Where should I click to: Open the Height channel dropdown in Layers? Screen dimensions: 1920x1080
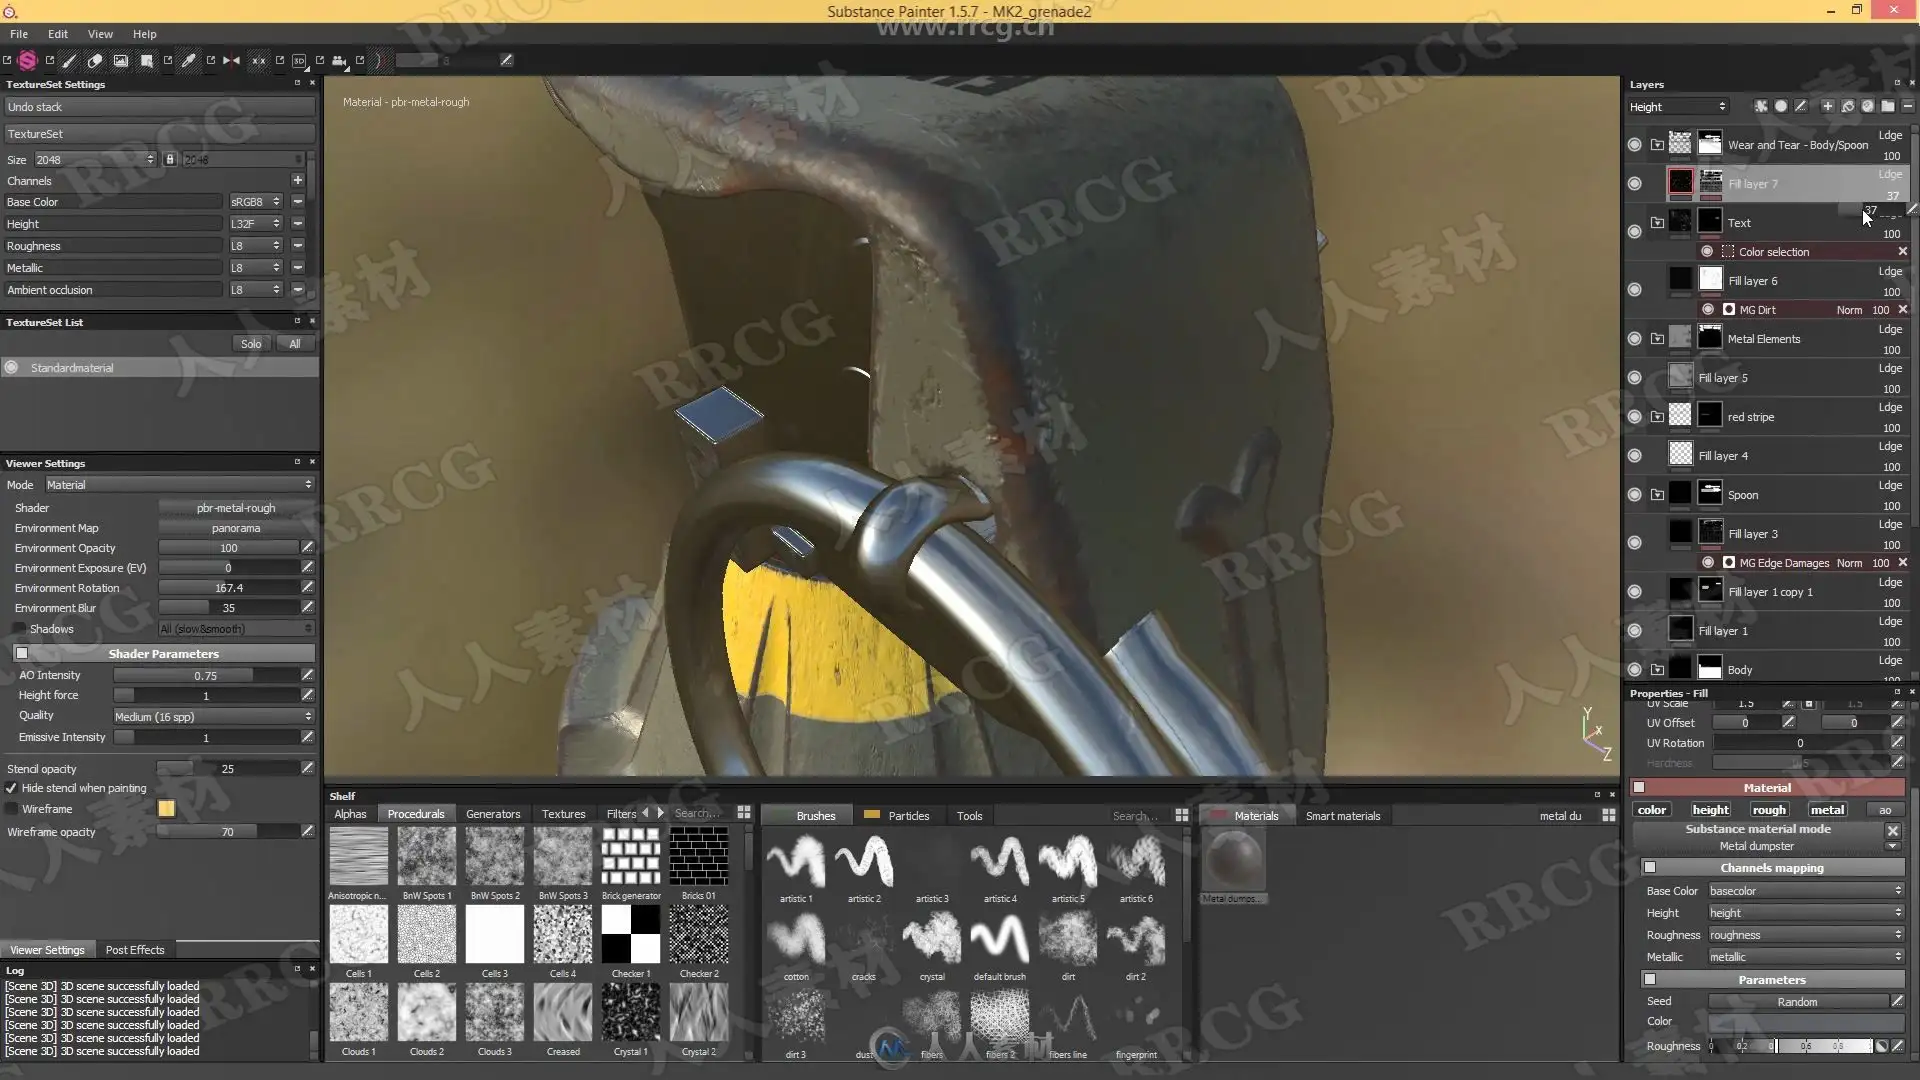click(1677, 107)
